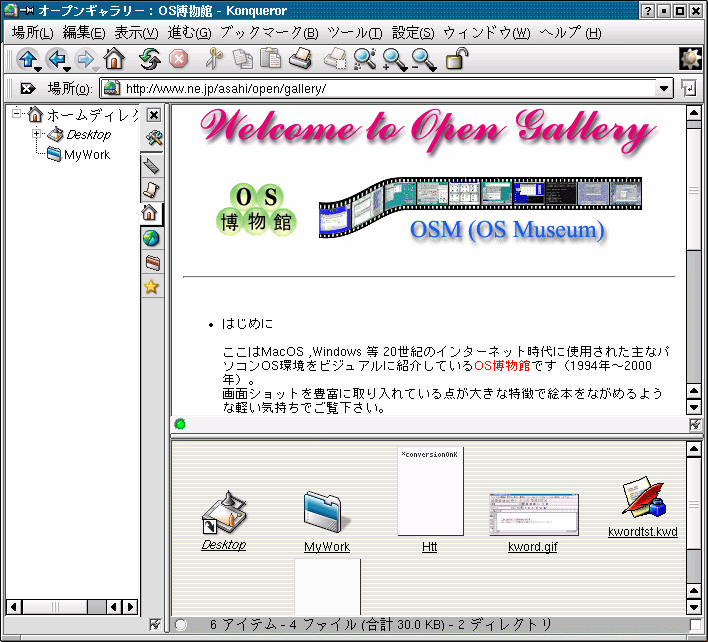
Task: Select sidebar home directory tab
Action: point(150,213)
